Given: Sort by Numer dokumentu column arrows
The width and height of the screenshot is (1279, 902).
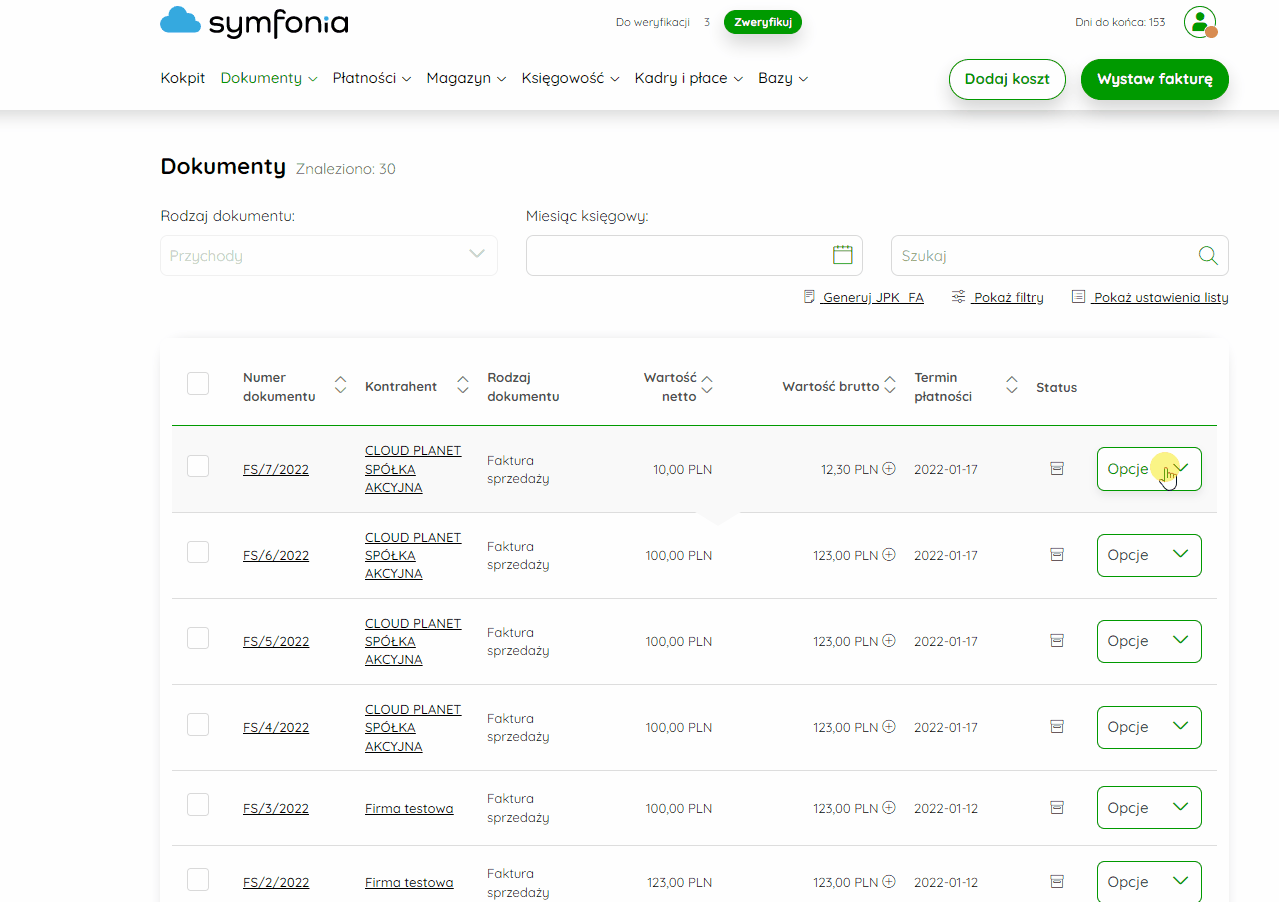Looking at the screenshot, I should tap(340, 385).
